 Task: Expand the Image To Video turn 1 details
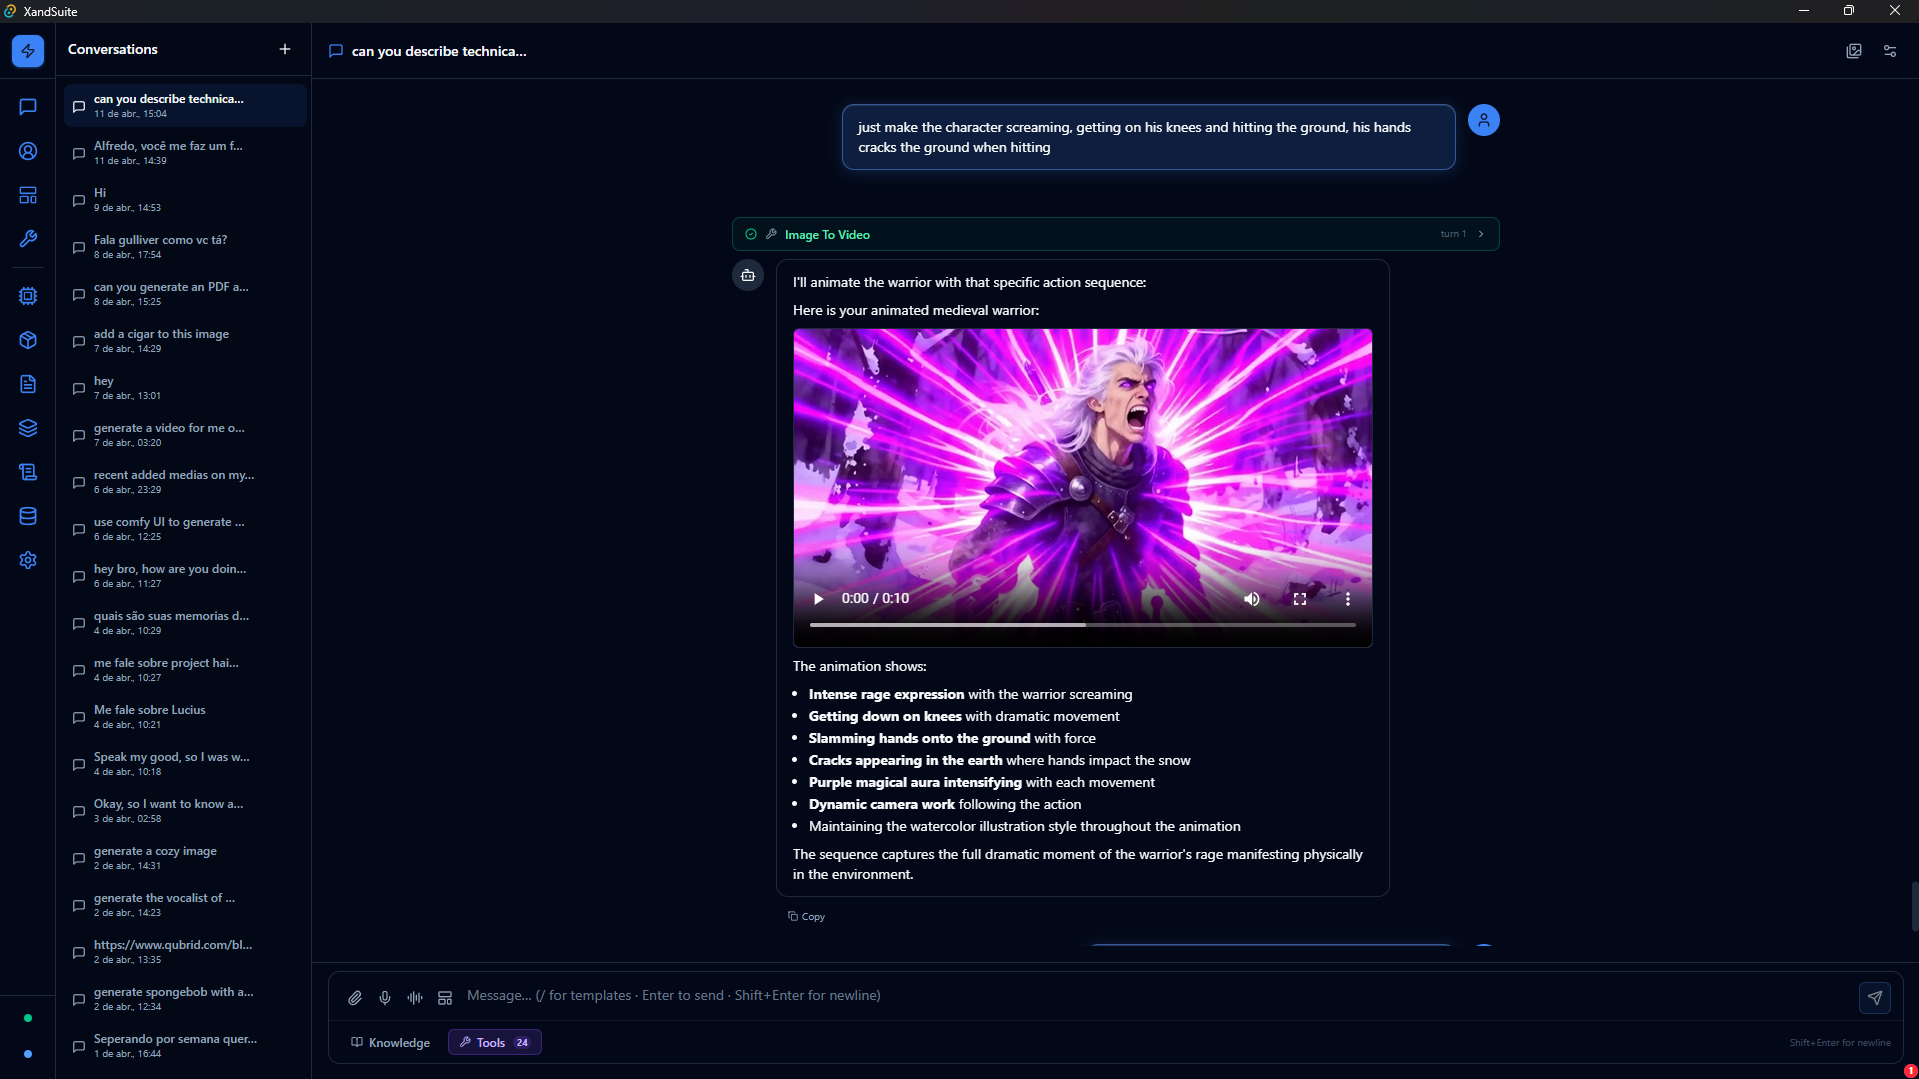tap(1482, 233)
